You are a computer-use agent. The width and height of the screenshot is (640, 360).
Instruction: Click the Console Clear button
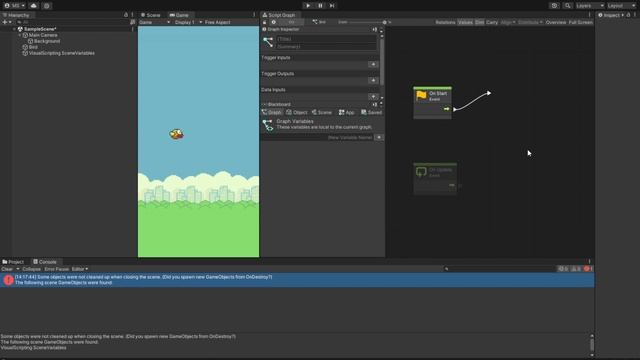[x=7, y=269]
